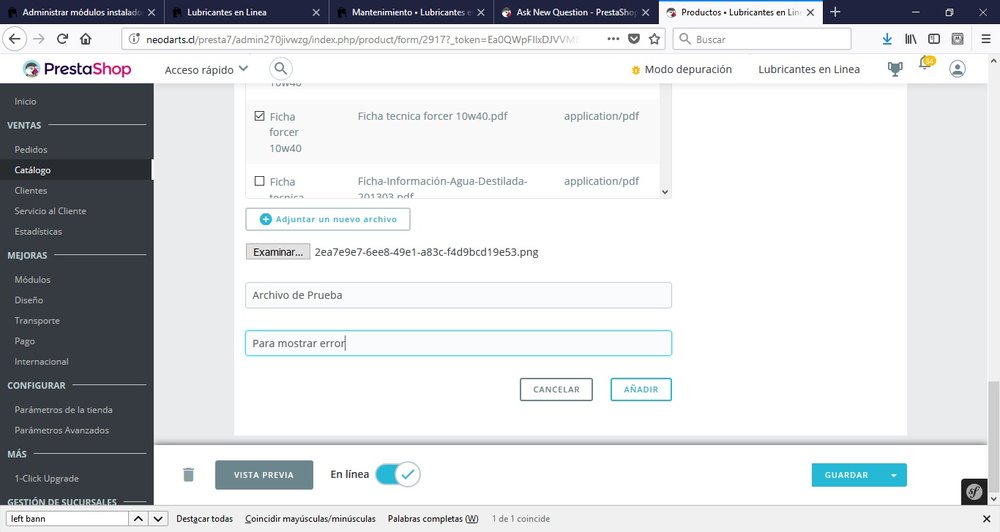Jump to previous find match
Image resolution: width=1000 pixels, height=532 pixels.
coord(138,519)
